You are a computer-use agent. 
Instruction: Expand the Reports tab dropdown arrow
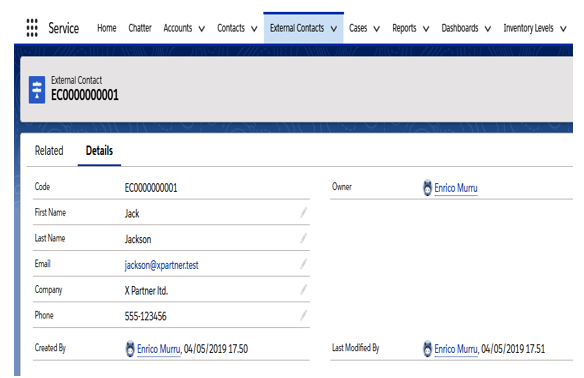(x=426, y=29)
